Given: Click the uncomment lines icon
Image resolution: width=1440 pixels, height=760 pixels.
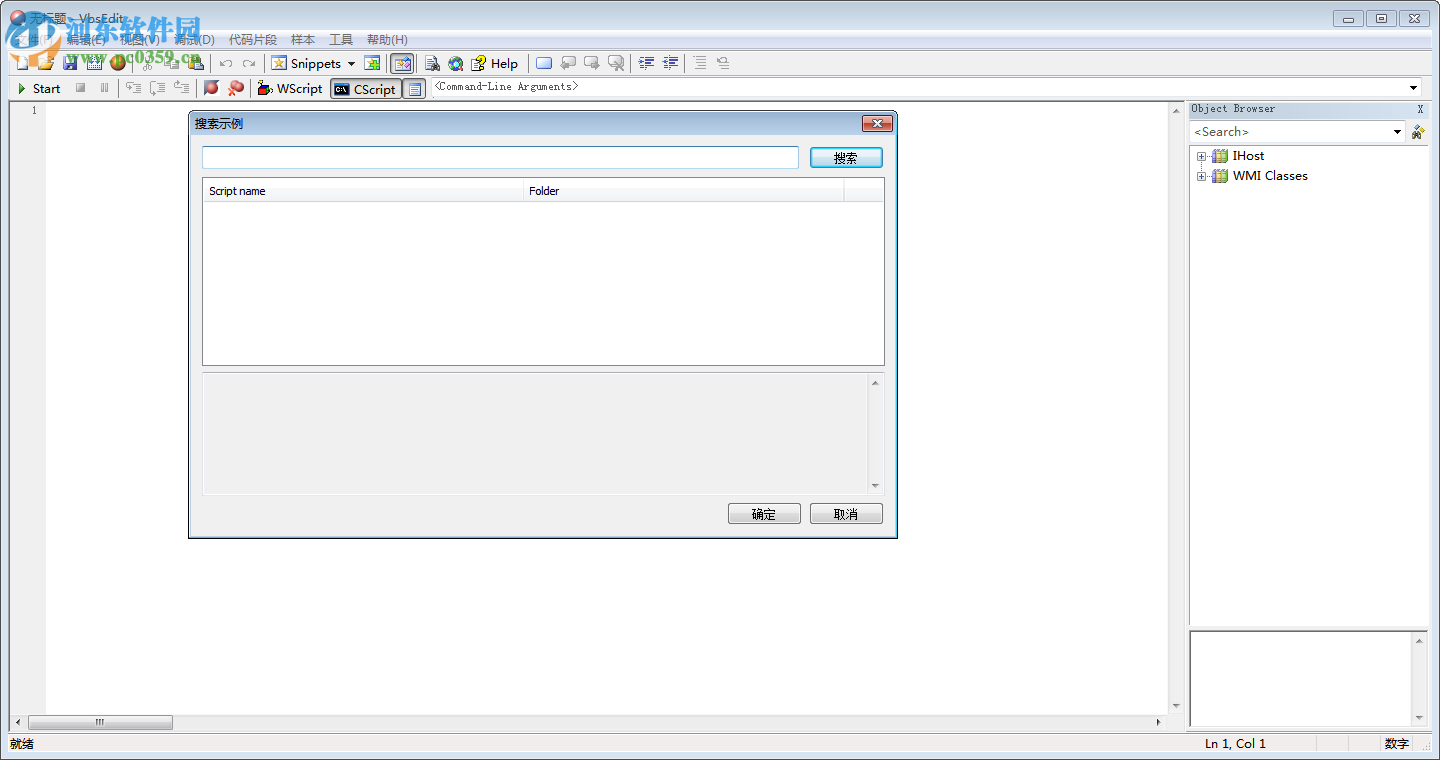Looking at the screenshot, I should (x=723, y=63).
